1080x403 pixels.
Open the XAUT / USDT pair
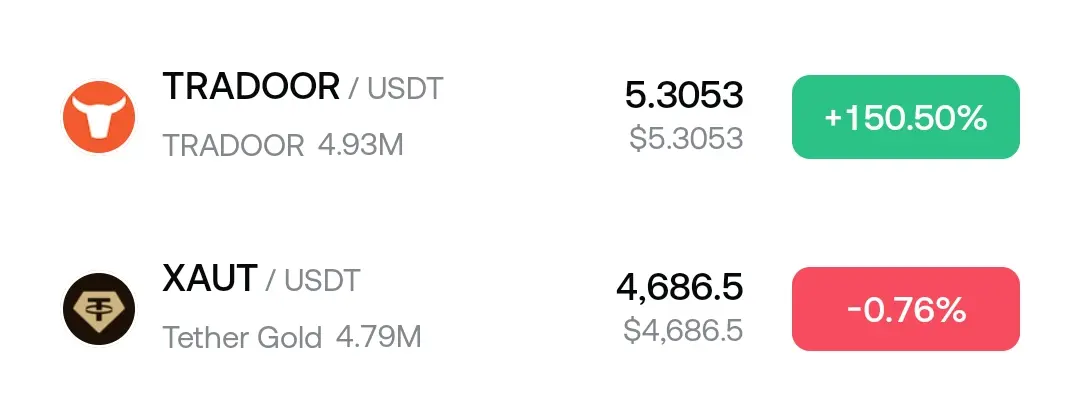point(261,280)
